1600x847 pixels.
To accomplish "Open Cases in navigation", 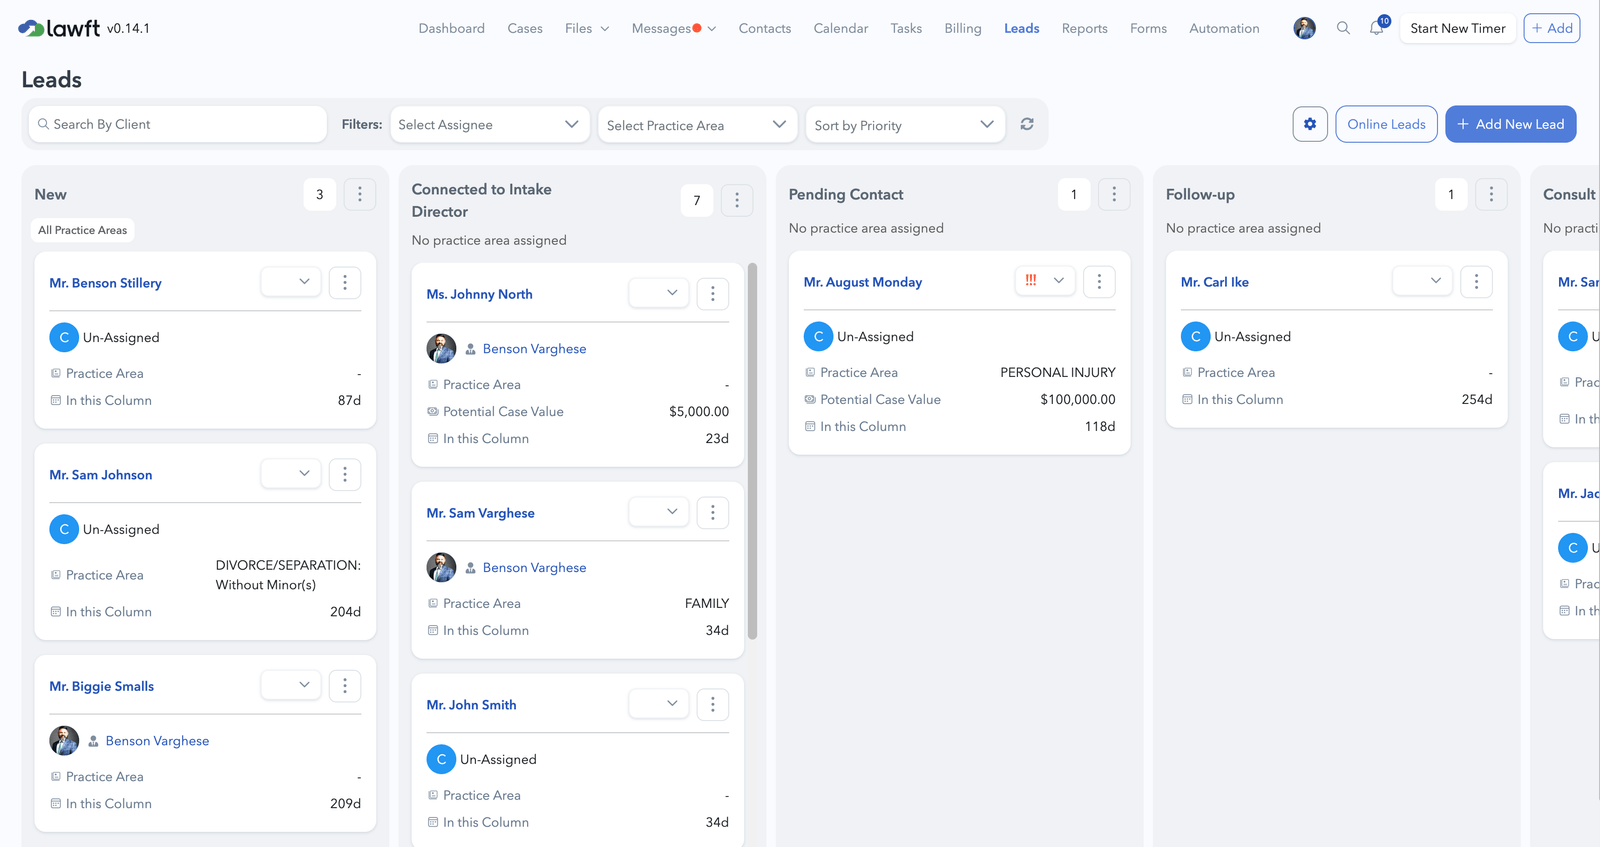I will (x=525, y=28).
